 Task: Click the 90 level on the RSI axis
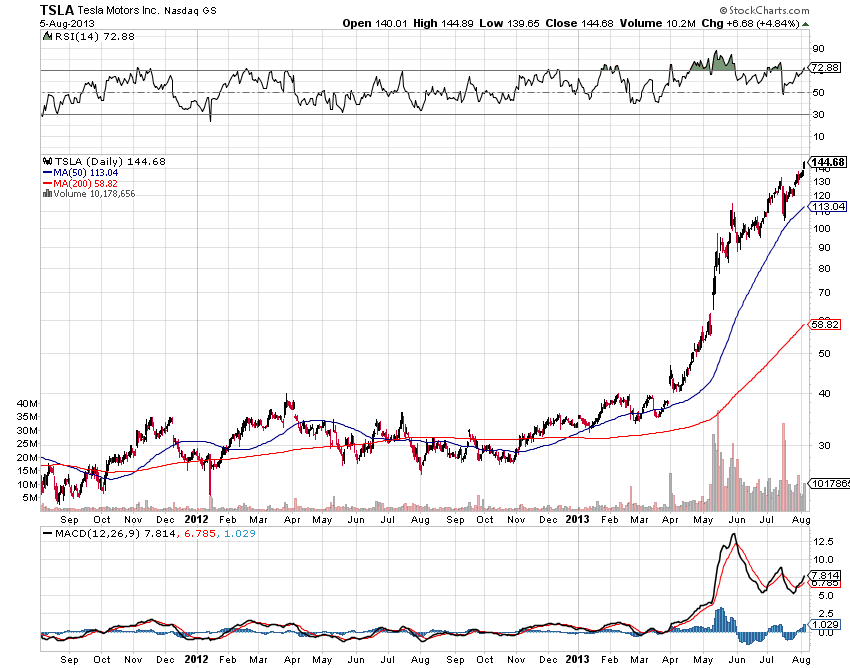tap(818, 49)
